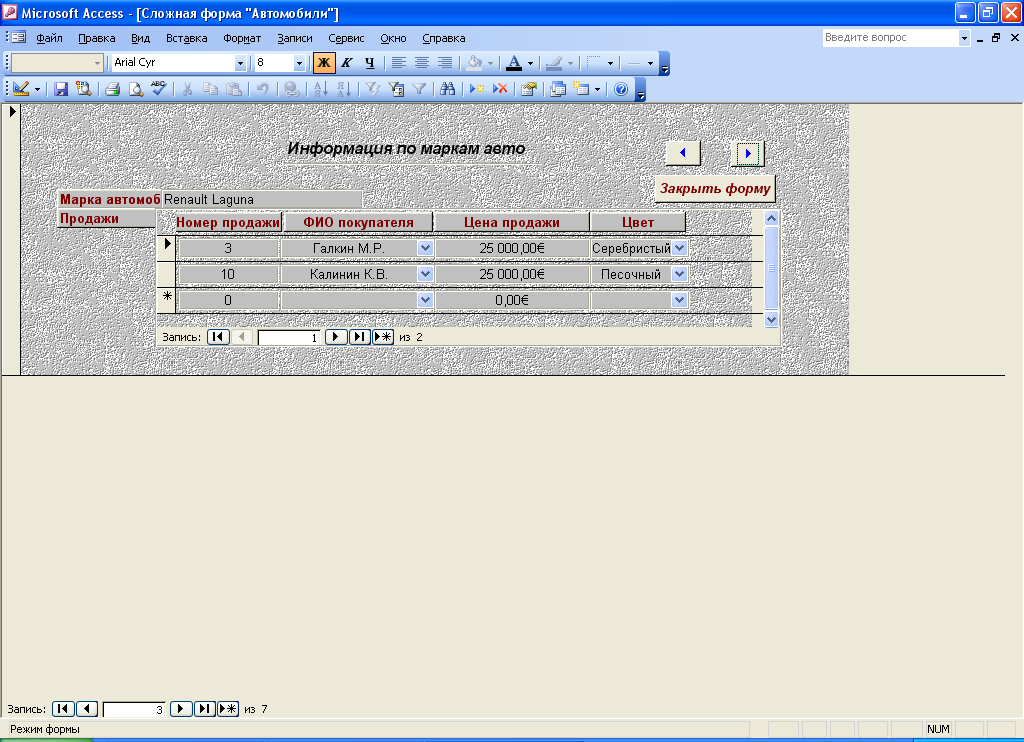Viewport: 1024px width, 742px height.
Task: Click the Apply Filter funnel icon
Action: tap(419, 89)
